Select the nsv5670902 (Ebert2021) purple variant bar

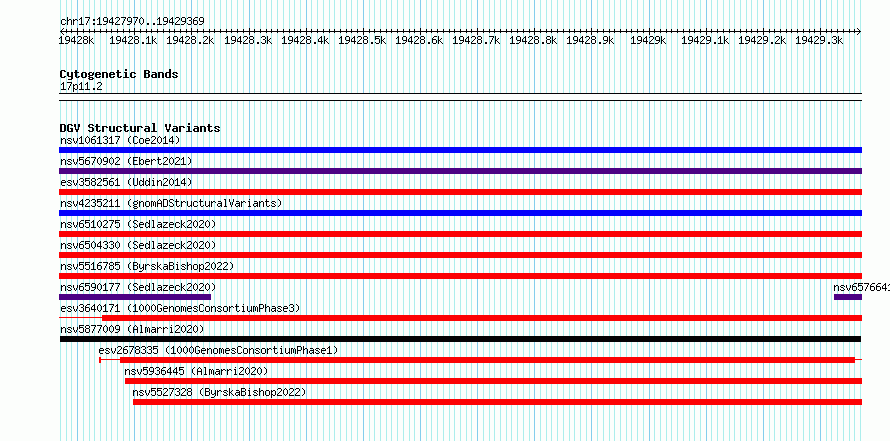coord(460,171)
